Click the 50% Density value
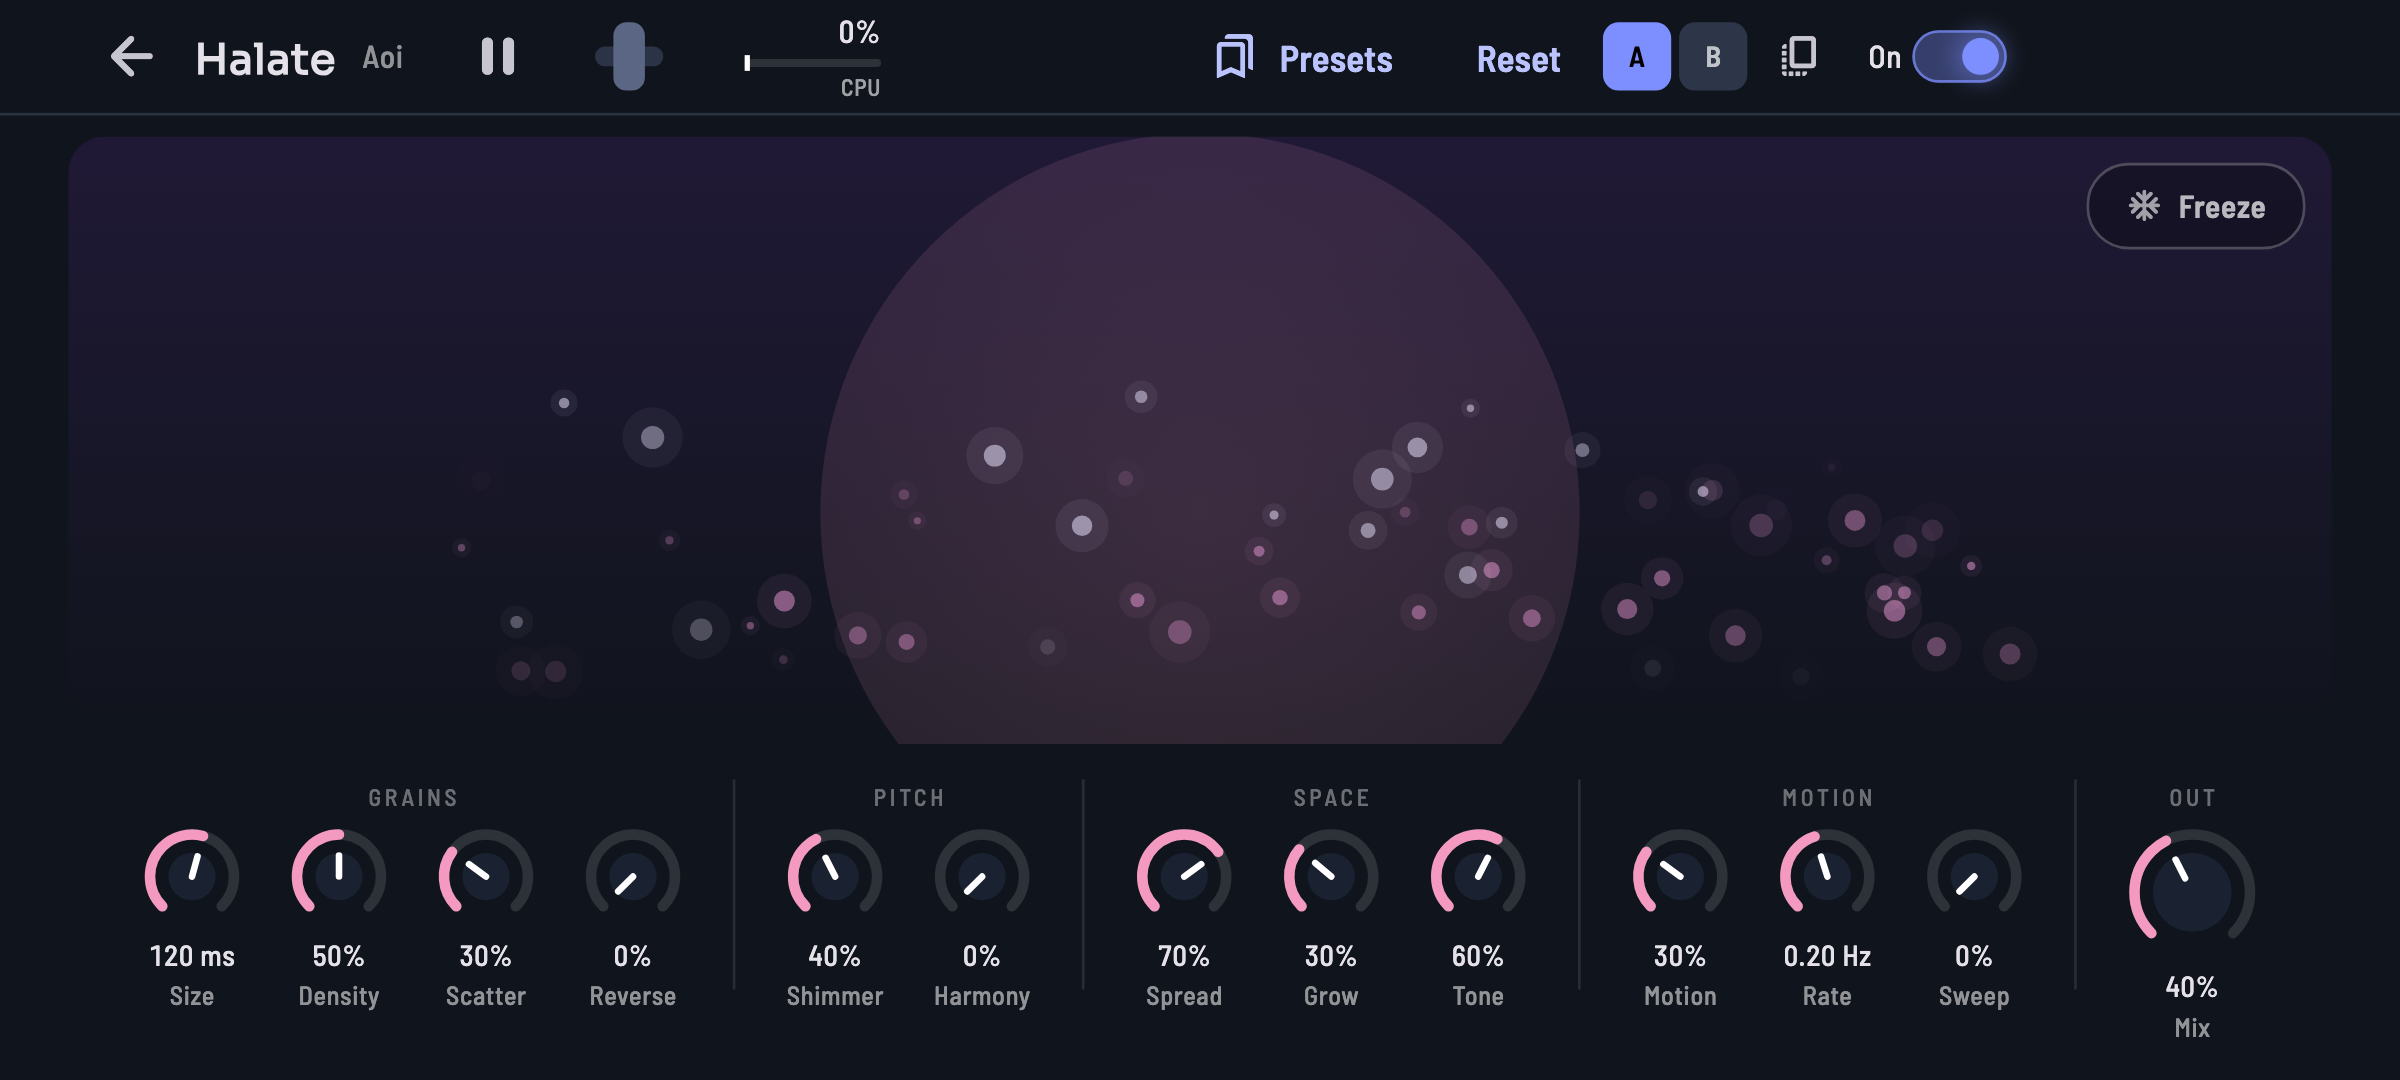 [339, 956]
